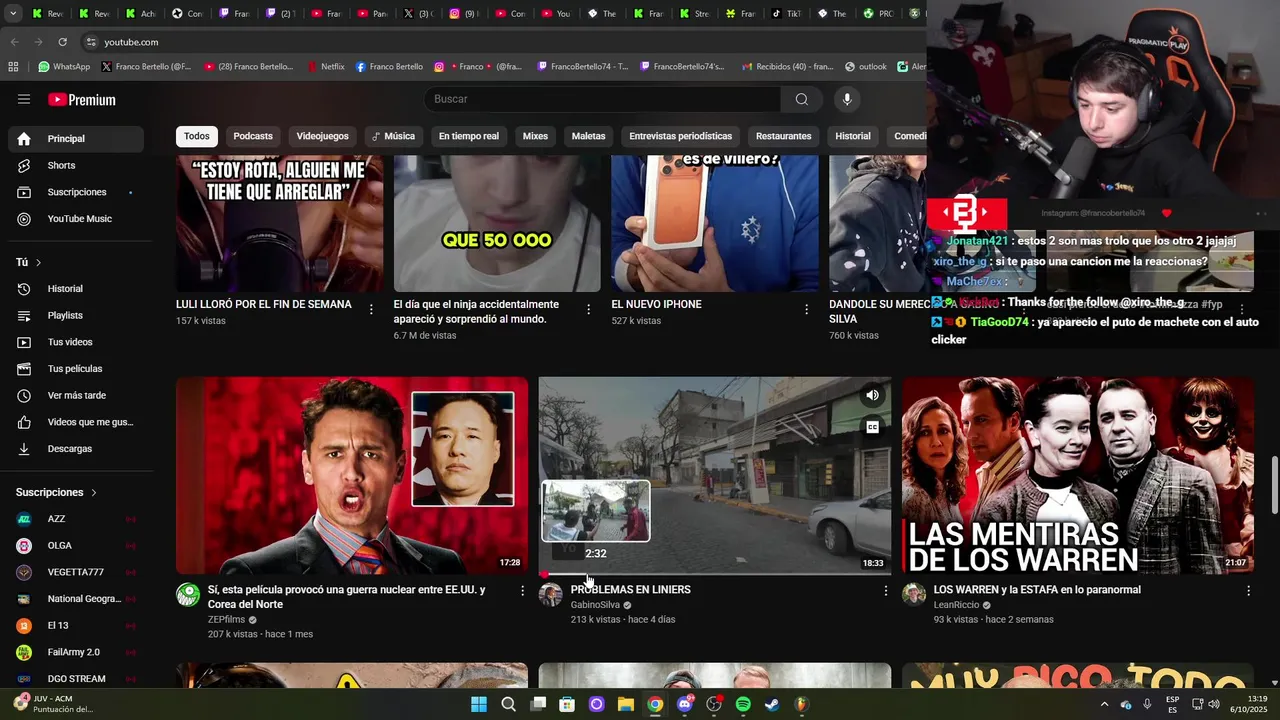Select the Entrevistas periodísticas filter chip

pyautogui.click(x=681, y=136)
